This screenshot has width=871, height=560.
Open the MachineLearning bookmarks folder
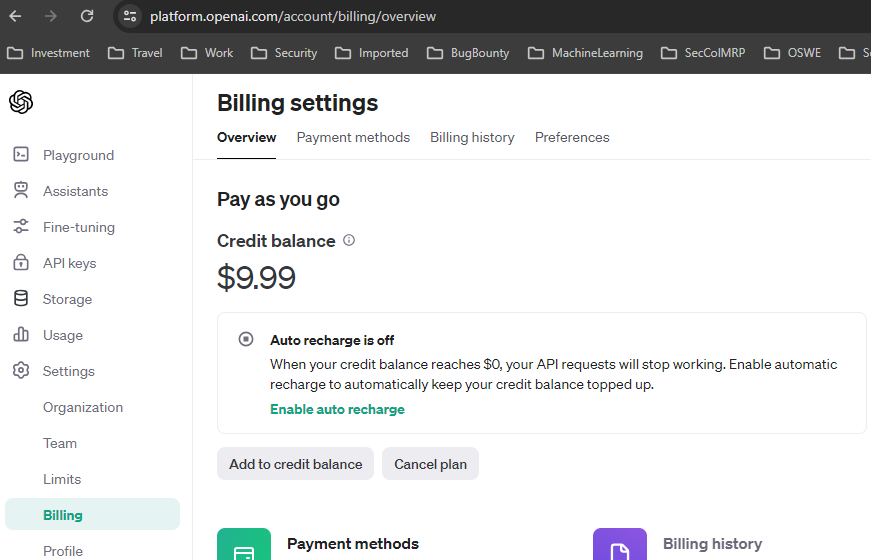585,53
